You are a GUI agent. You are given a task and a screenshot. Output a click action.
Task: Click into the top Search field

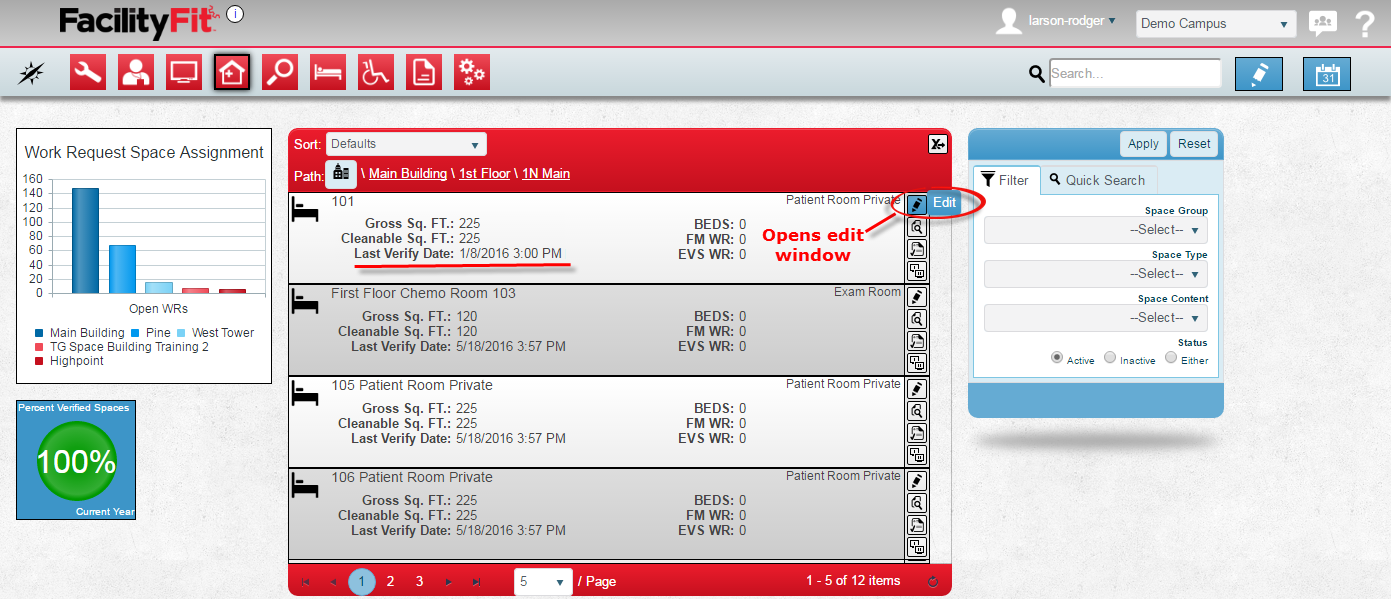coord(1135,73)
